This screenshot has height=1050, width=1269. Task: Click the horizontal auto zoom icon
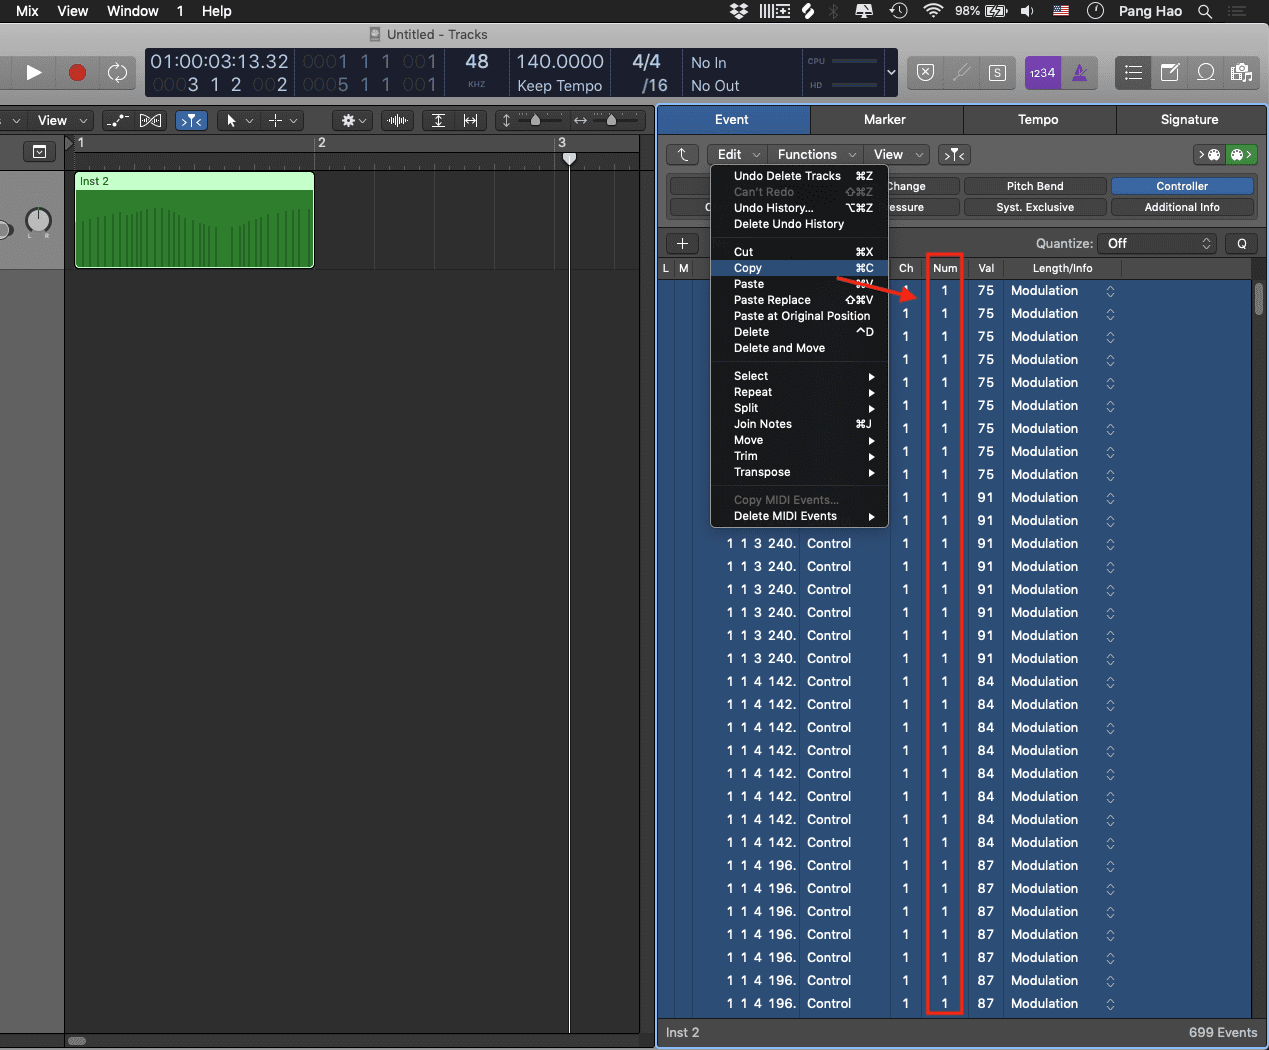(x=470, y=121)
